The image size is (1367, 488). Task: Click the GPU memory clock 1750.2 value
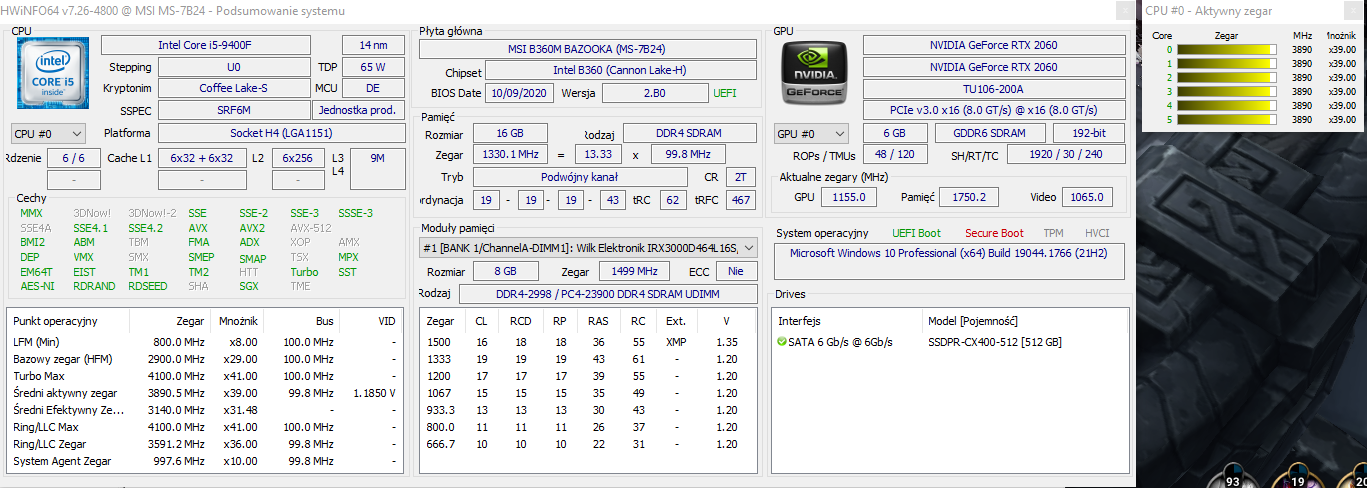point(969,197)
